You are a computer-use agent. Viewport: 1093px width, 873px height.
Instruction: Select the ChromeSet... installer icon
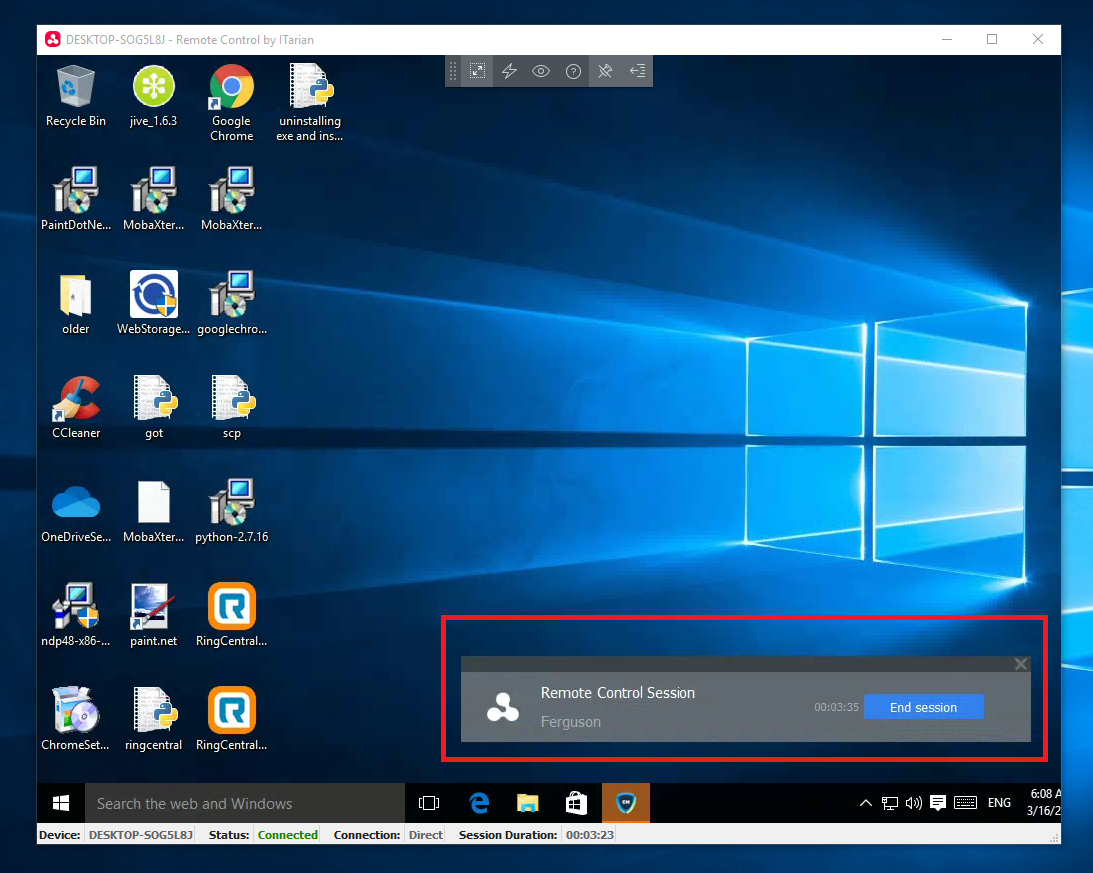tap(75, 720)
